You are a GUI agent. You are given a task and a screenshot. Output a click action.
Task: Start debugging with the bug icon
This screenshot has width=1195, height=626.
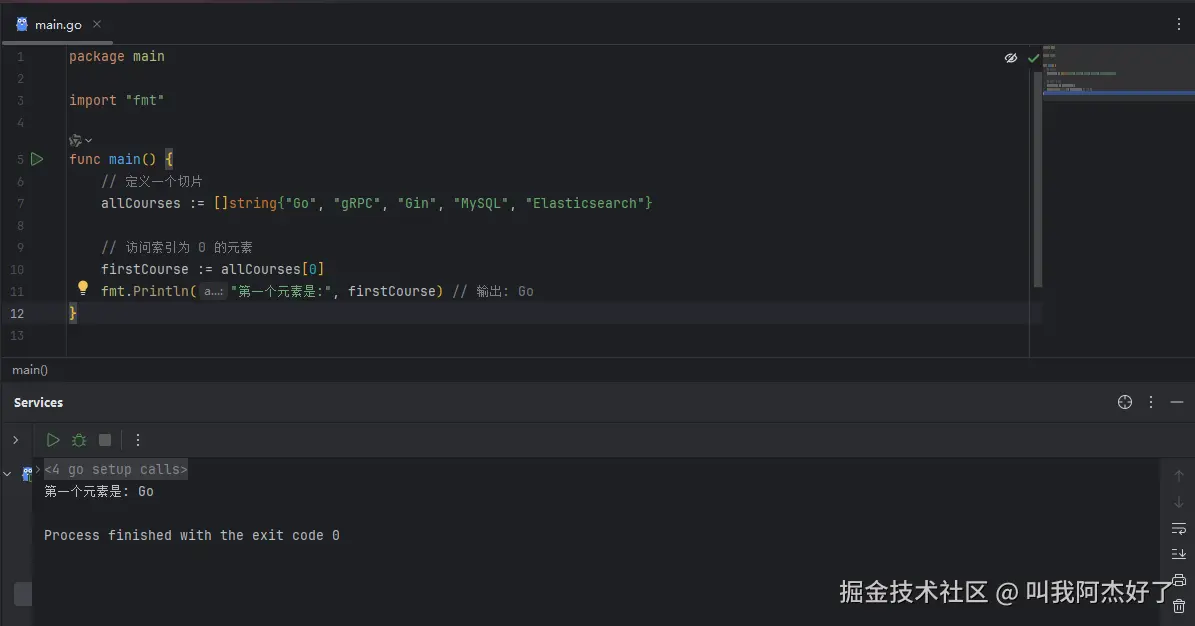[x=78, y=440]
